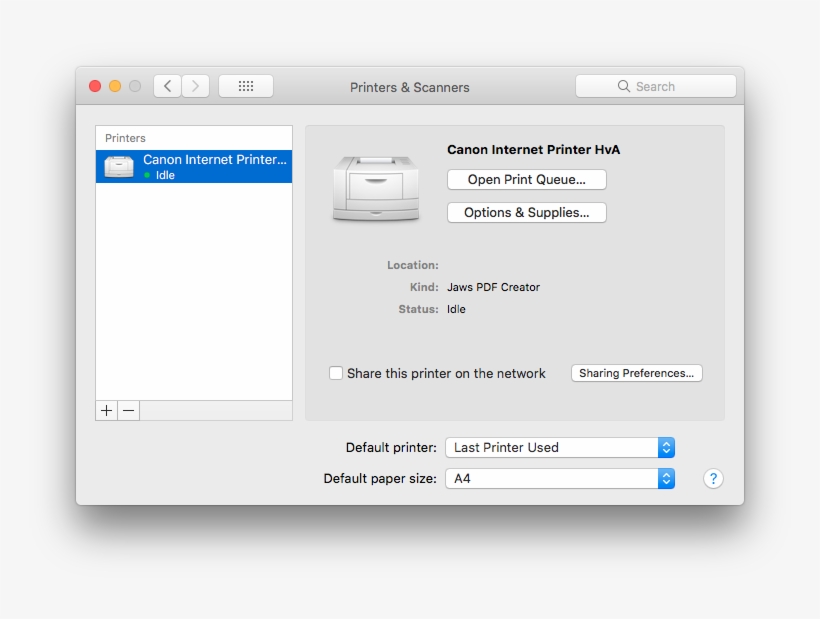The width and height of the screenshot is (820, 619).
Task: Select the large printer preview image
Action: pyautogui.click(x=376, y=186)
